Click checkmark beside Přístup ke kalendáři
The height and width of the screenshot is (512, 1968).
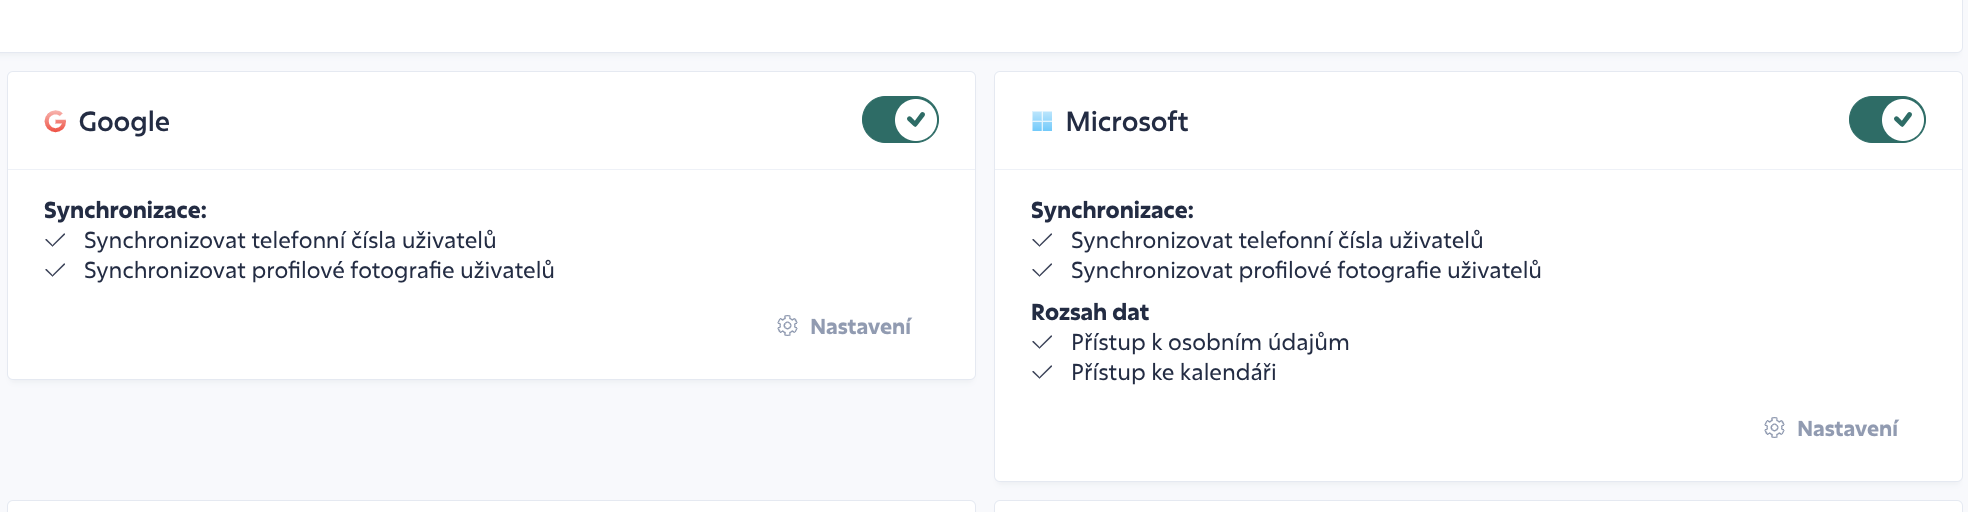click(x=1042, y=372)
